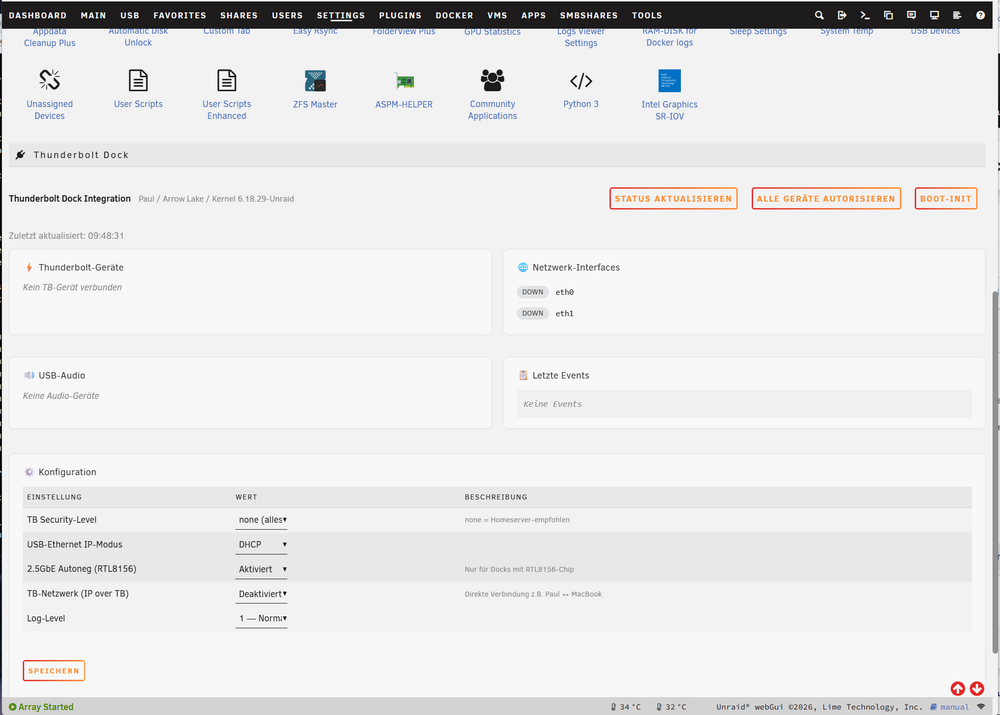1000x715 pixels.
Task: Open the manual link in the footer
Action: tap(950, 707)
